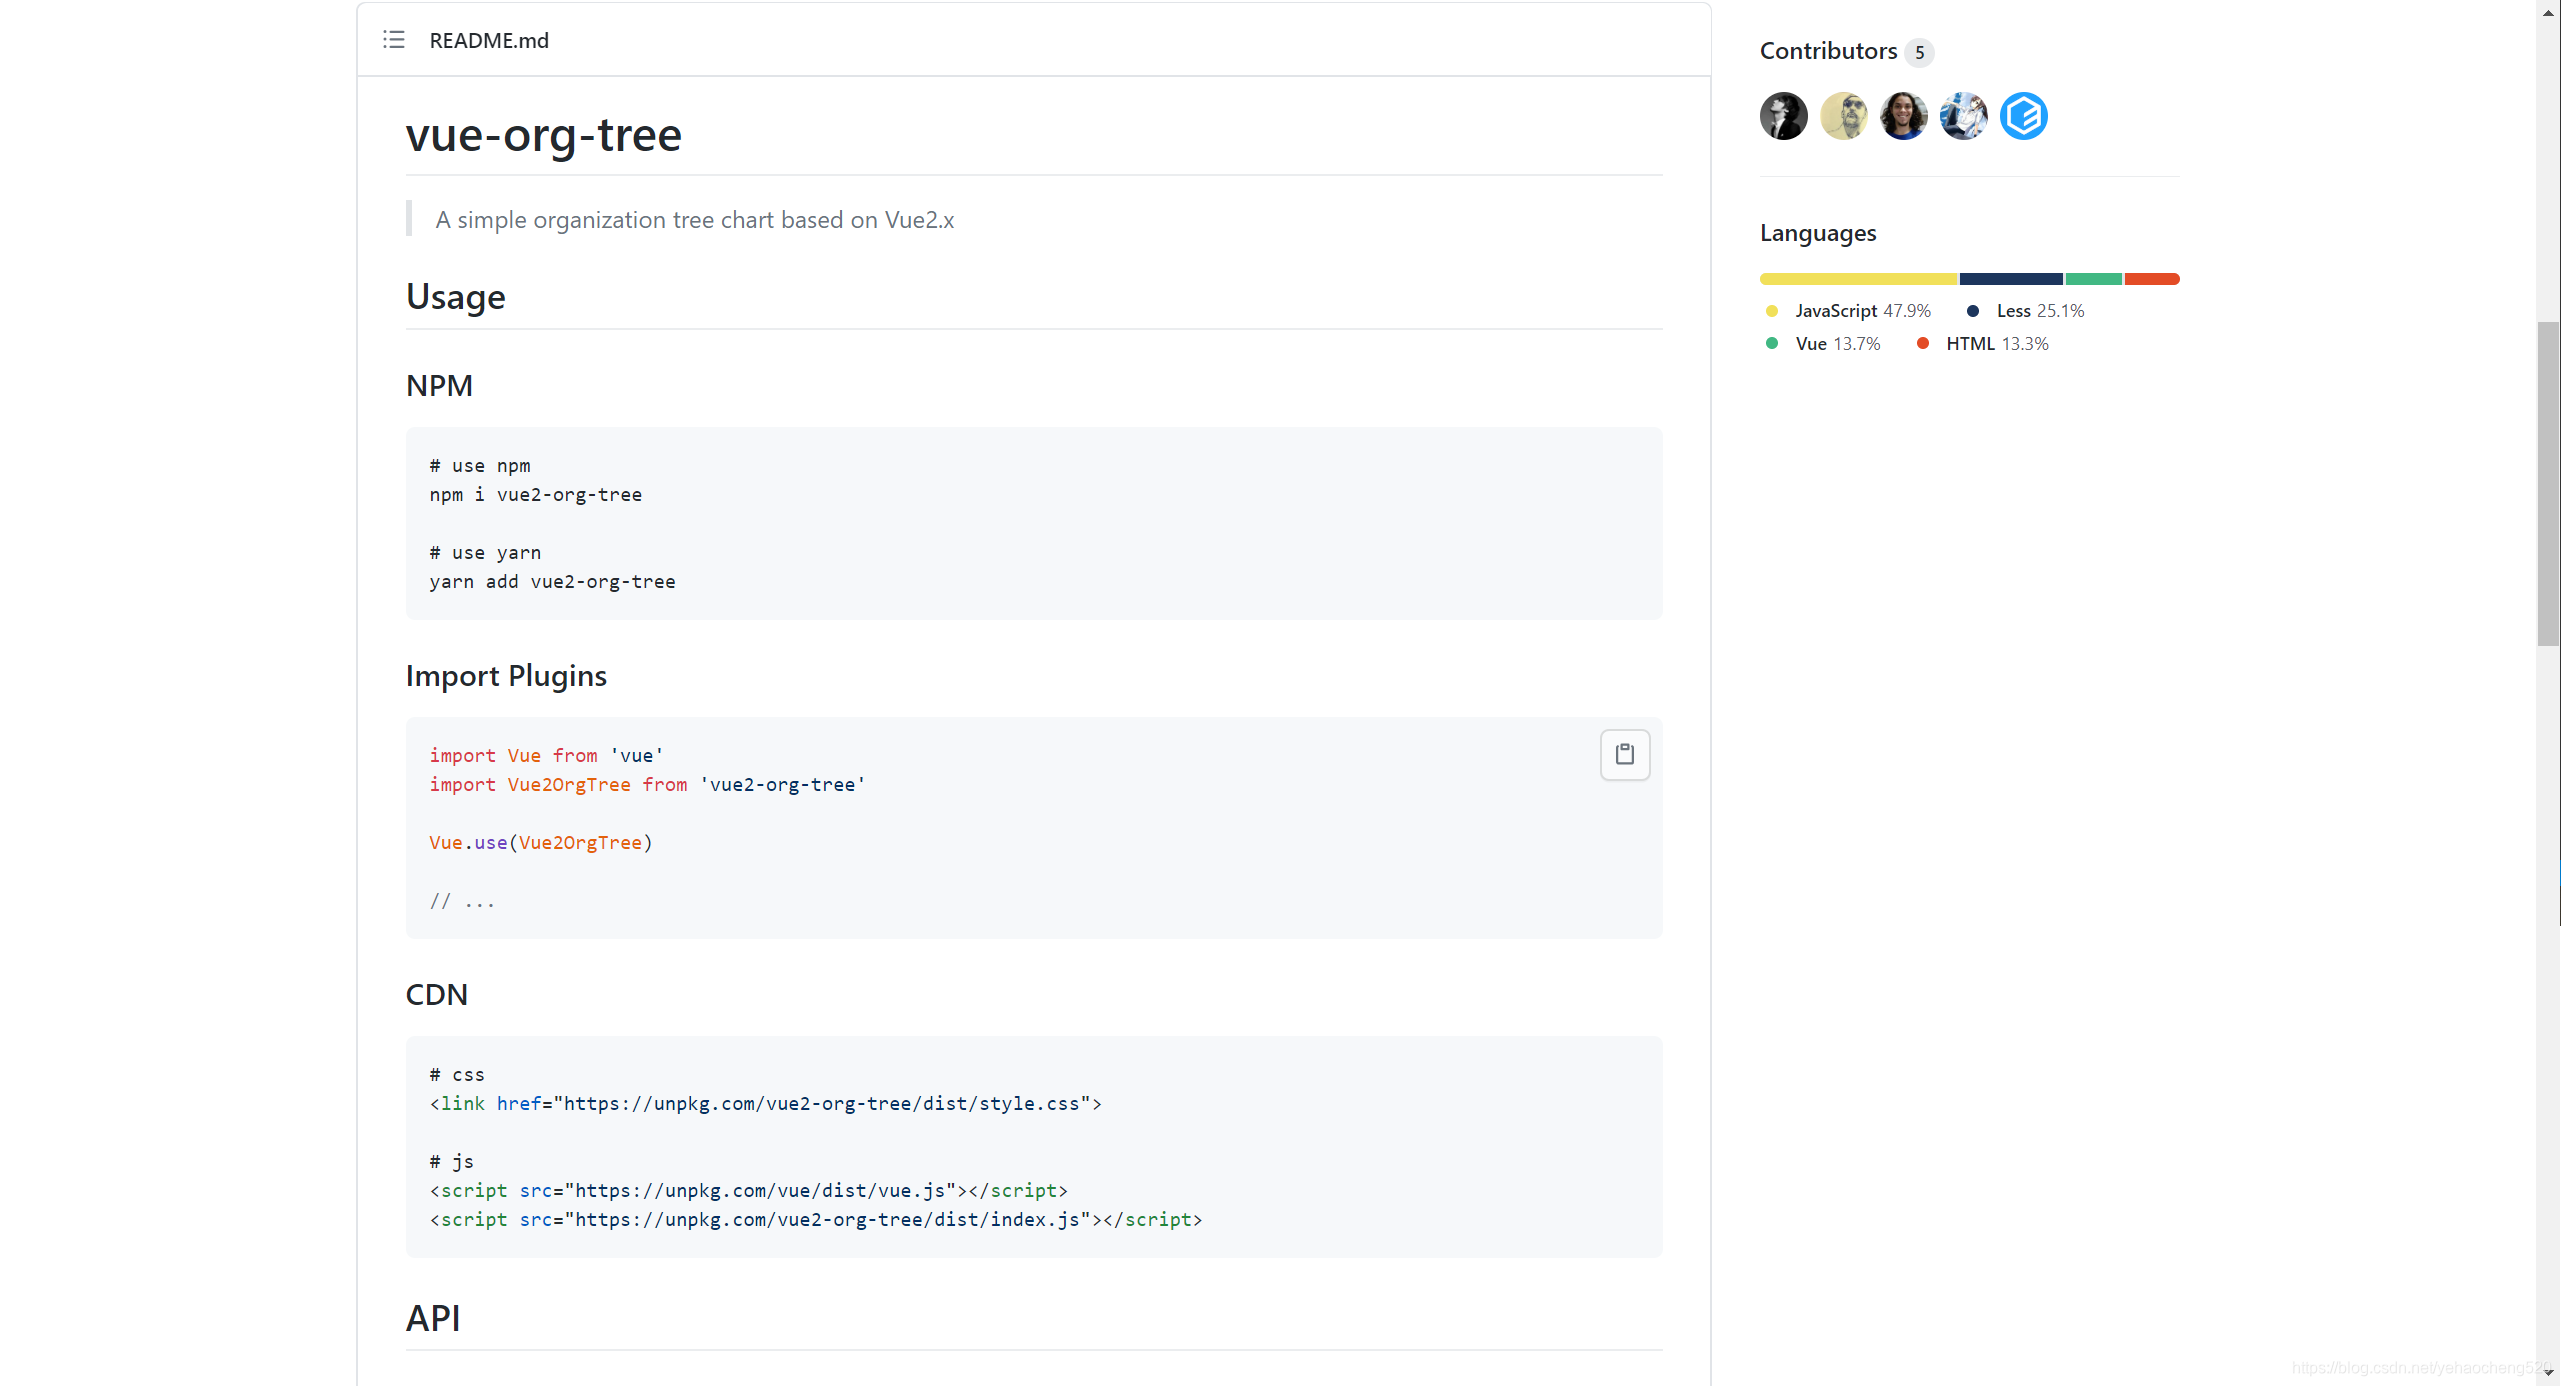Click the sunglasses-sketch contributor avatar
Viewport: 2561px width, 1386px height.
coord(1843,116)
